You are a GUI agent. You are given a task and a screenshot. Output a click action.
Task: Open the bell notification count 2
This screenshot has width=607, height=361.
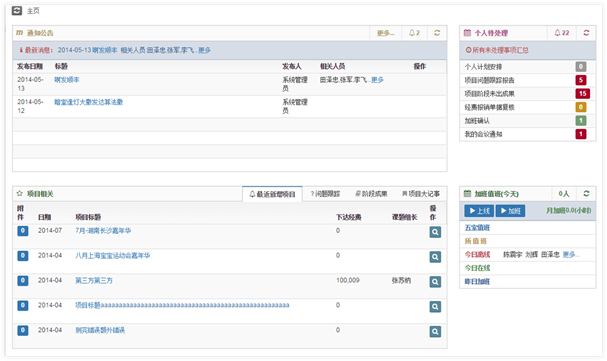pos(414,33)
